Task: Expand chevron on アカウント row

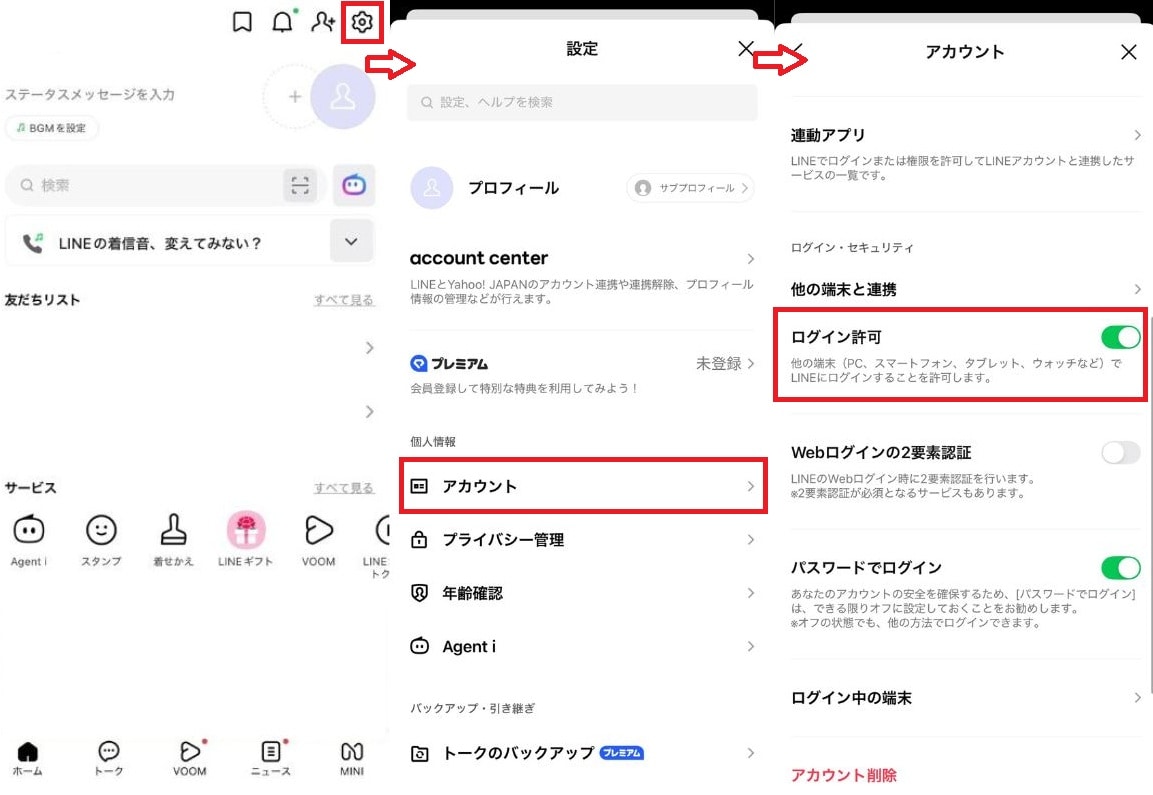Action: click(750, 486)
